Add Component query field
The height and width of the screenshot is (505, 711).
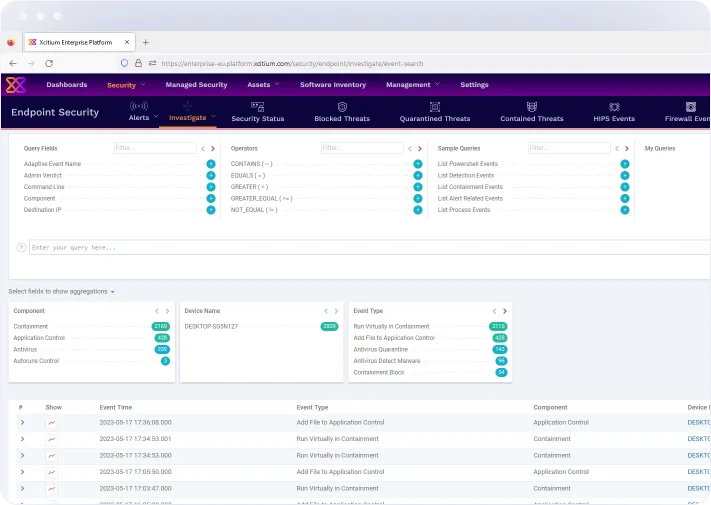click(x=211, y=199)
